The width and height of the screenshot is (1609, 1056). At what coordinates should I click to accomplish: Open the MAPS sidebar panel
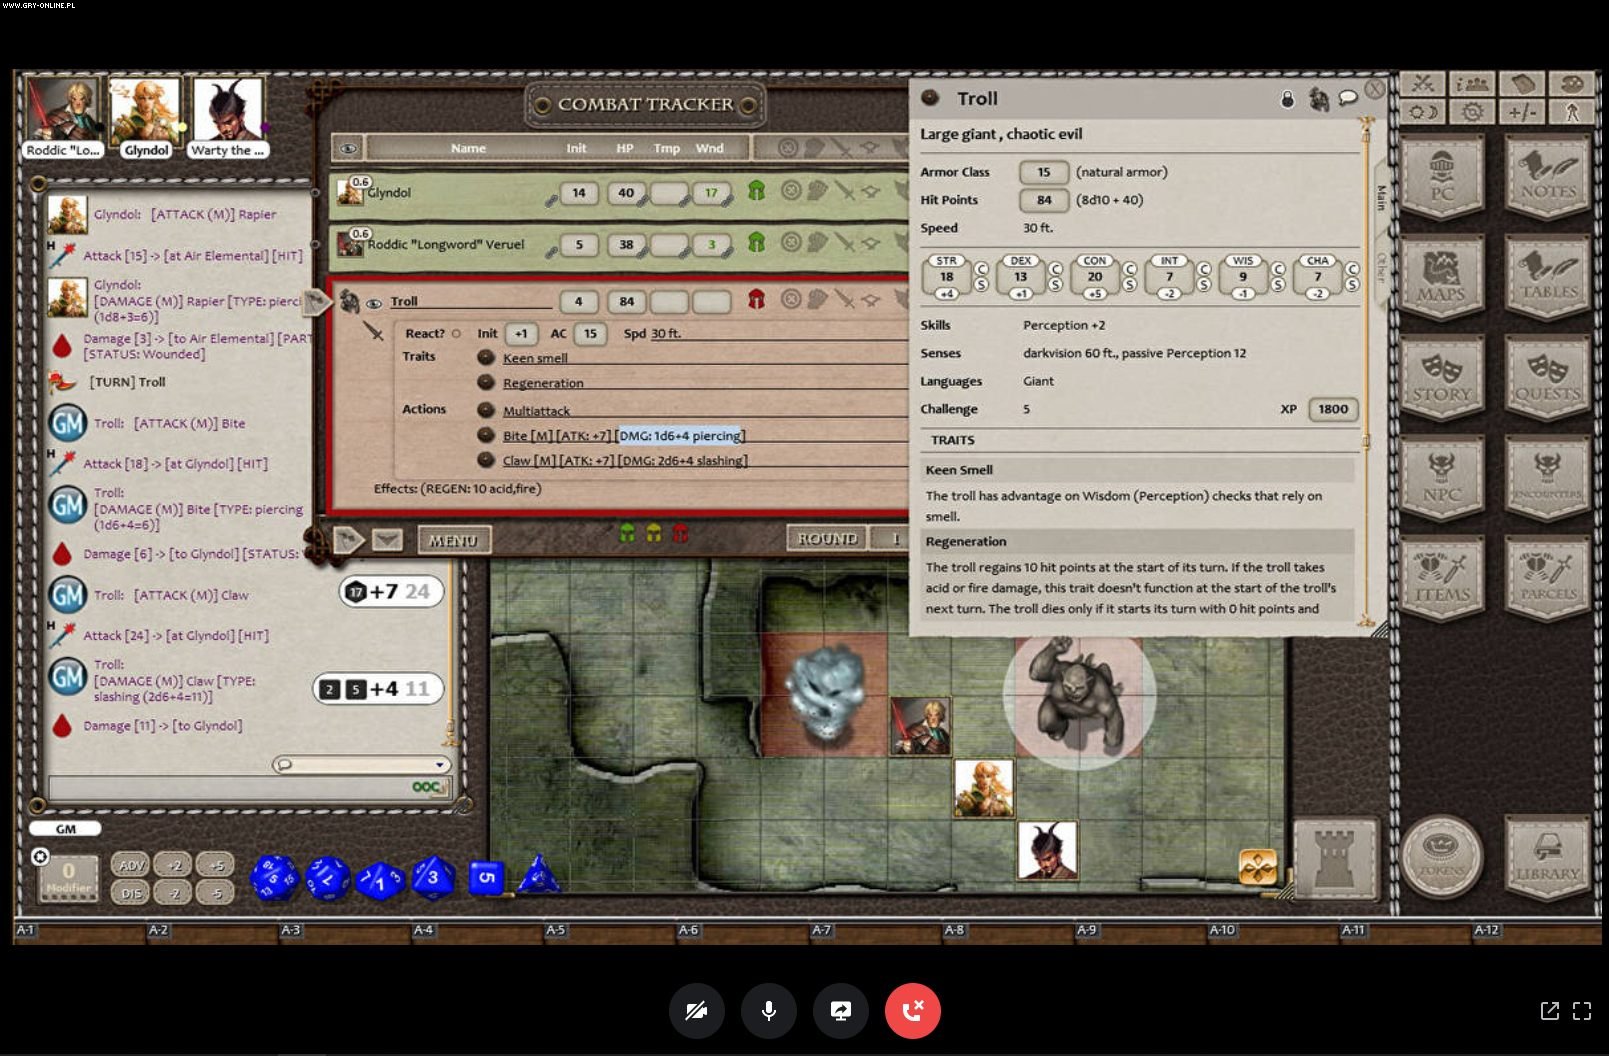point(1441,278)
